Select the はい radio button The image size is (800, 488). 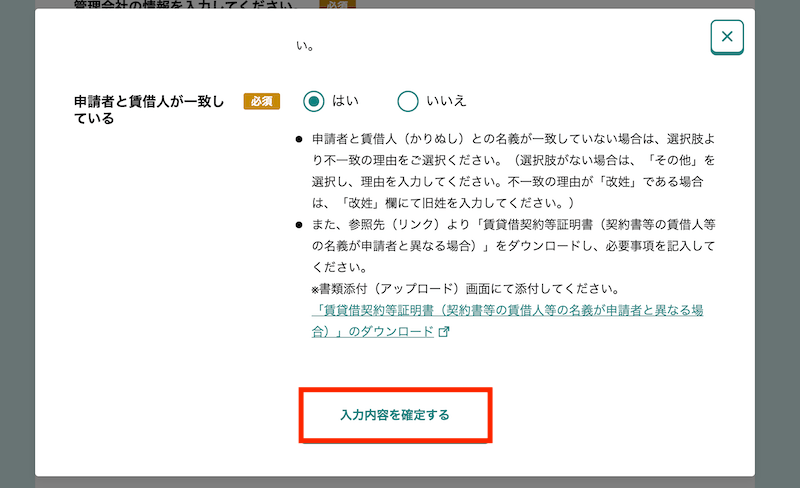point(314,101)
